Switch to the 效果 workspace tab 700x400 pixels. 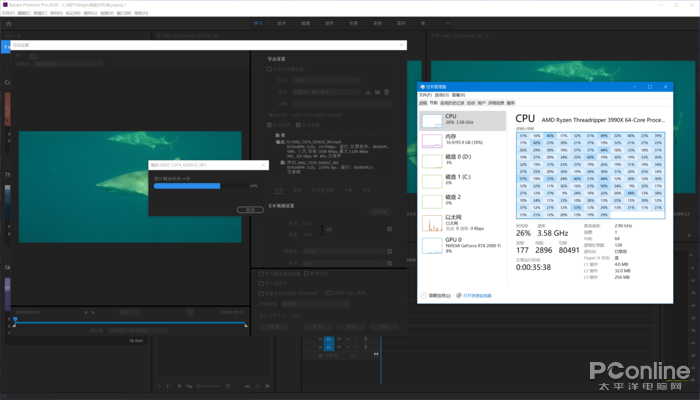(354, 23)
